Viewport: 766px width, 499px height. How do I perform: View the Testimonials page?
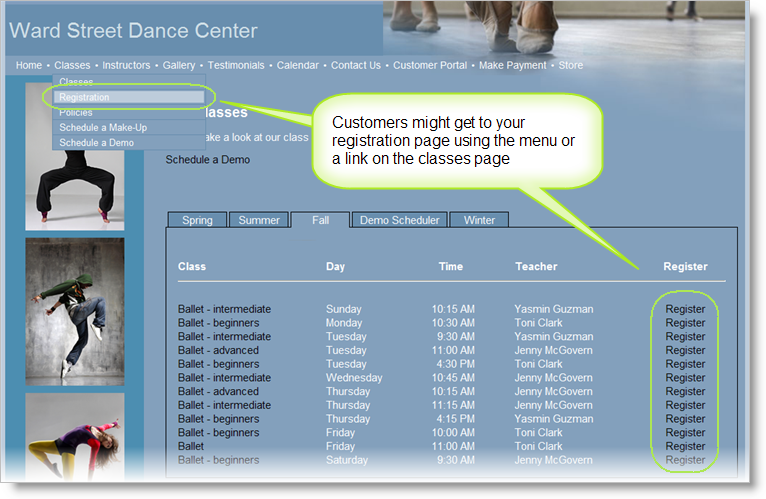(x=236, y=65)
